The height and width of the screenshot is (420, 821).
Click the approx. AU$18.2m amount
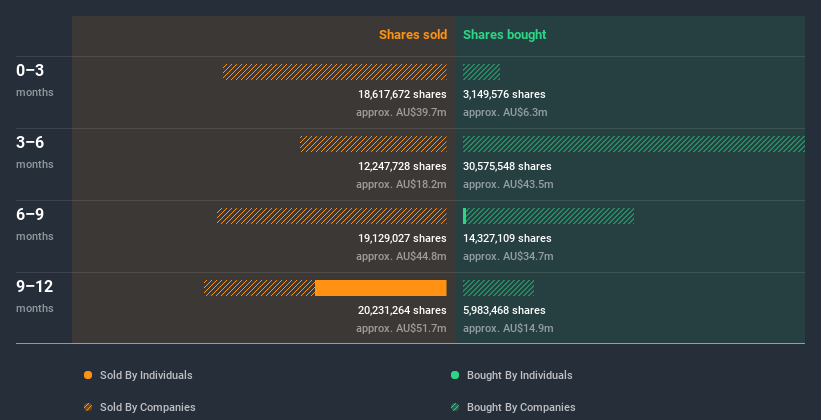tap(401, 184)
